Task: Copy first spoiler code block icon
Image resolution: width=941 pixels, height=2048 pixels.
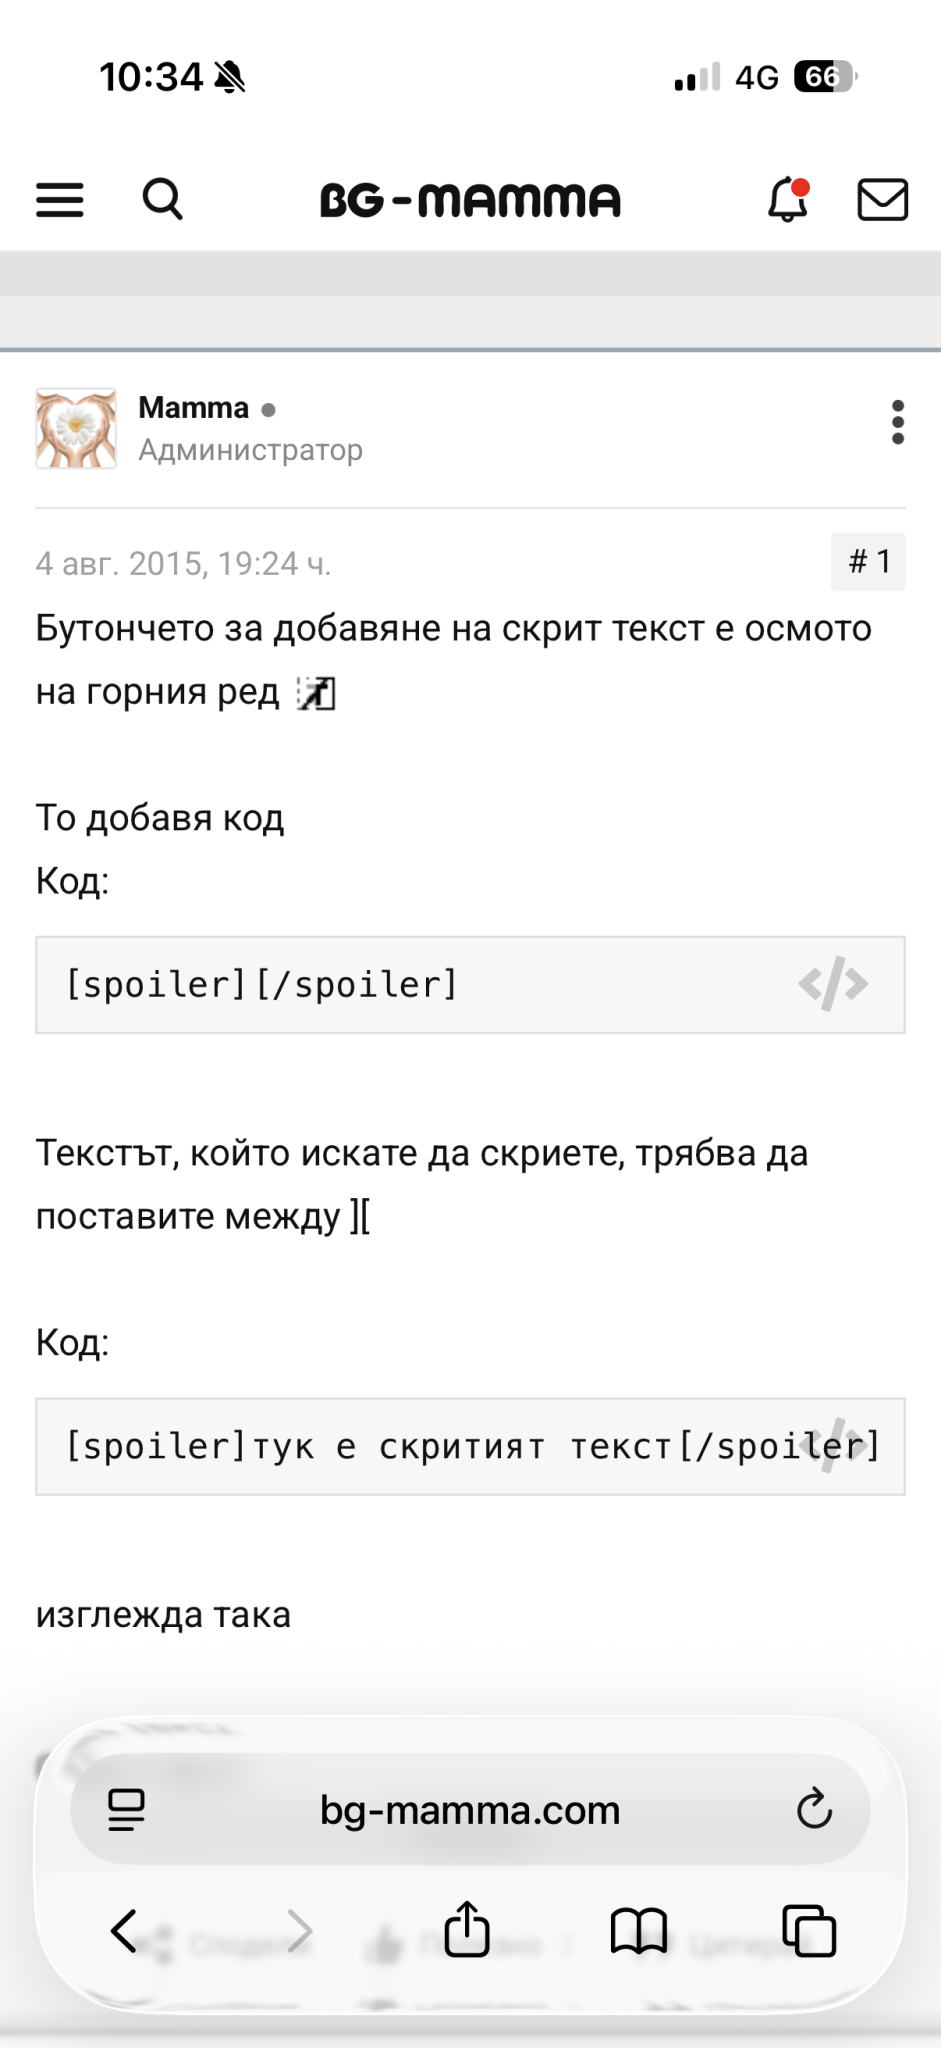Action: click(x=833, y=984)
